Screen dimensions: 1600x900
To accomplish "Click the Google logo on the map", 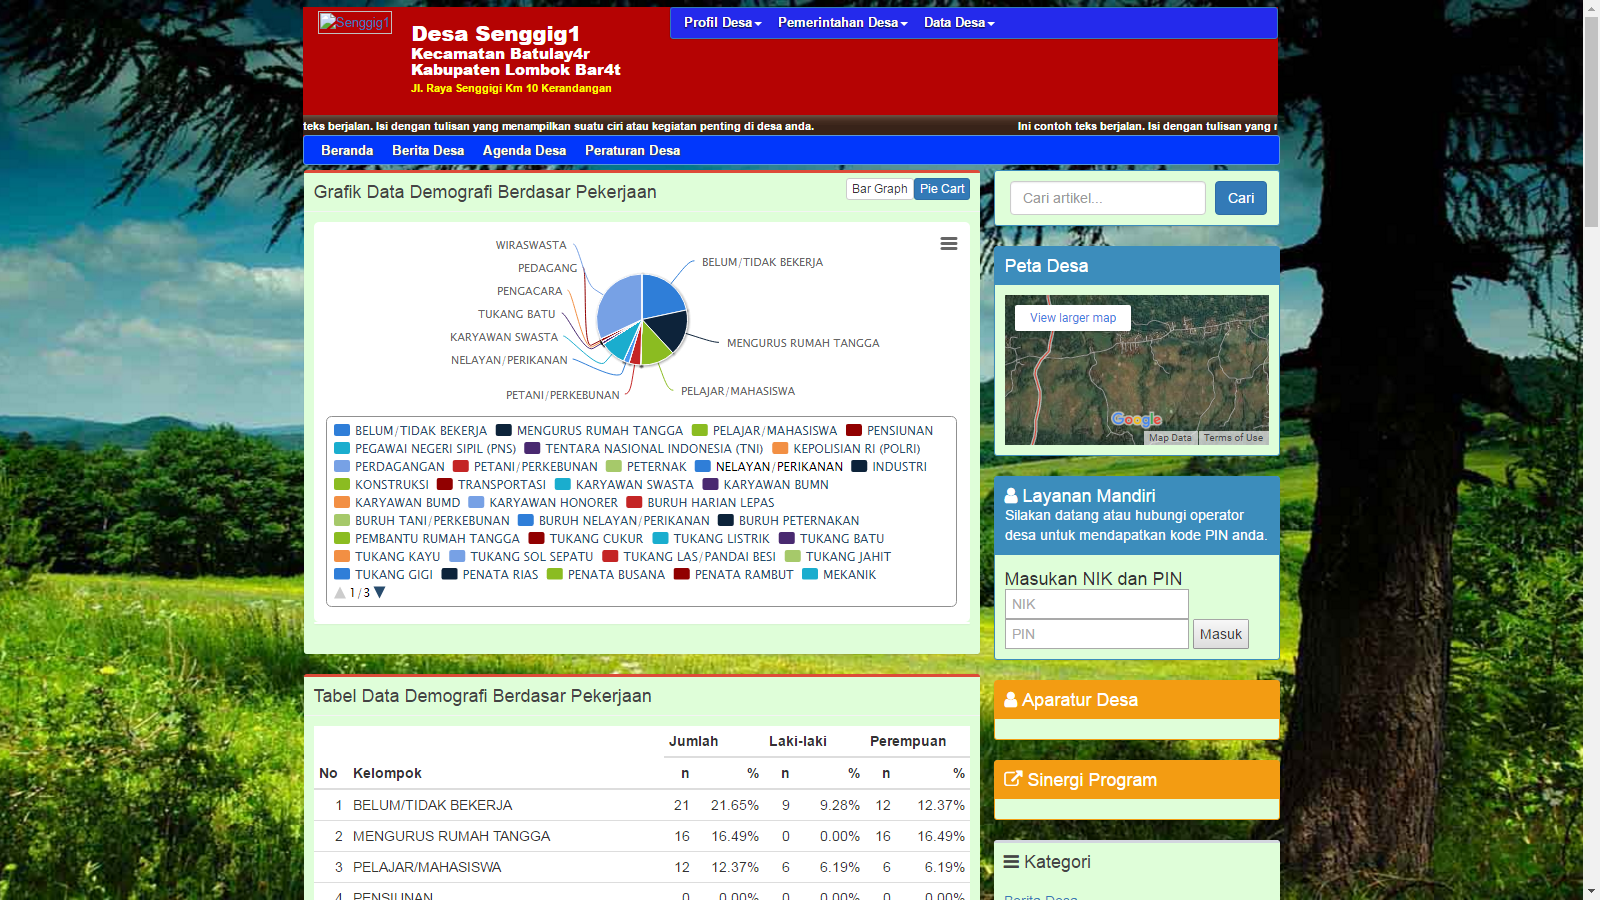I will (x=1136, y=419).
